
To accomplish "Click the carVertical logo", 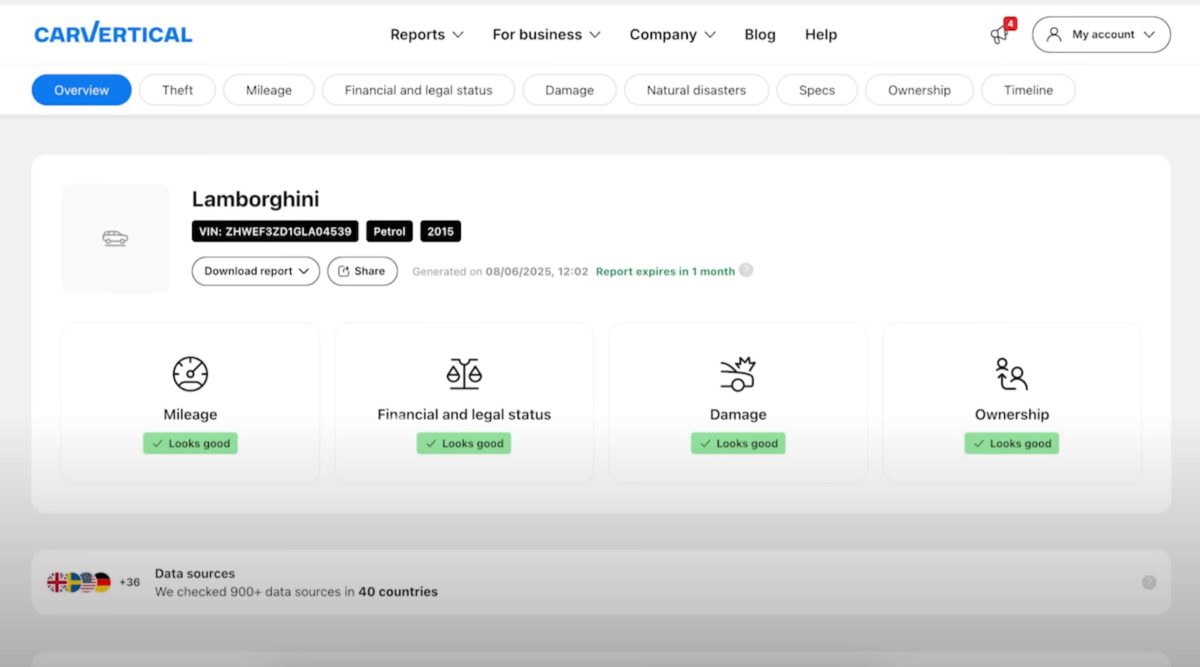I will click(113, 34).
